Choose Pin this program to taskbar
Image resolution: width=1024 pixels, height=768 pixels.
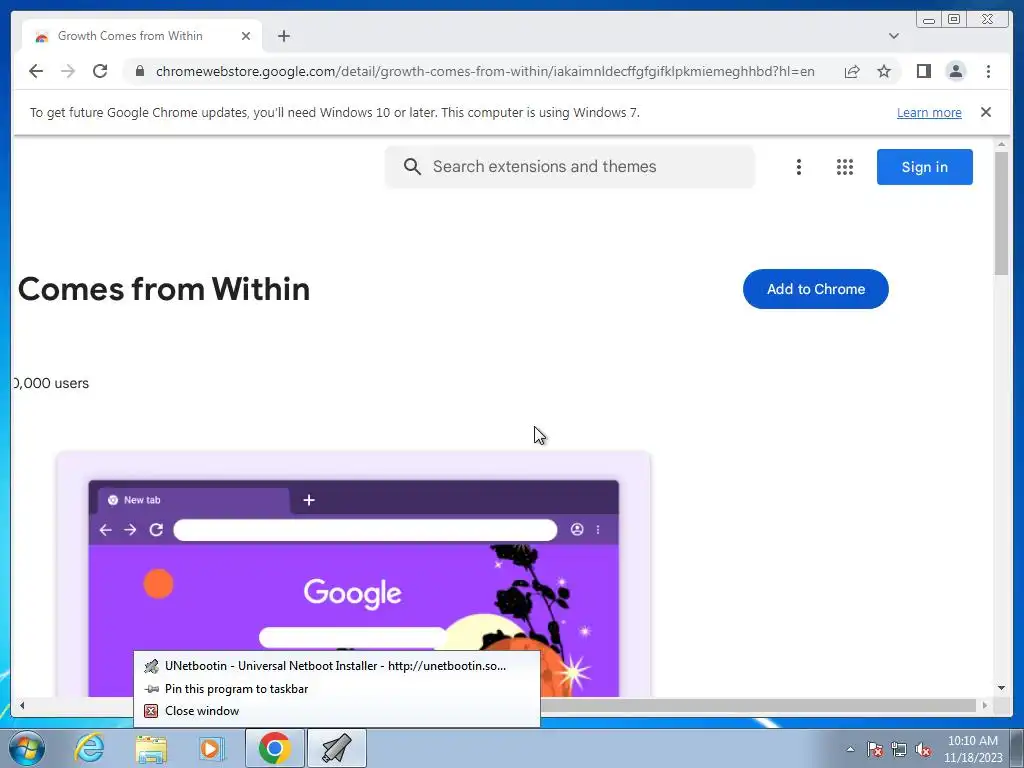(336, 689)
